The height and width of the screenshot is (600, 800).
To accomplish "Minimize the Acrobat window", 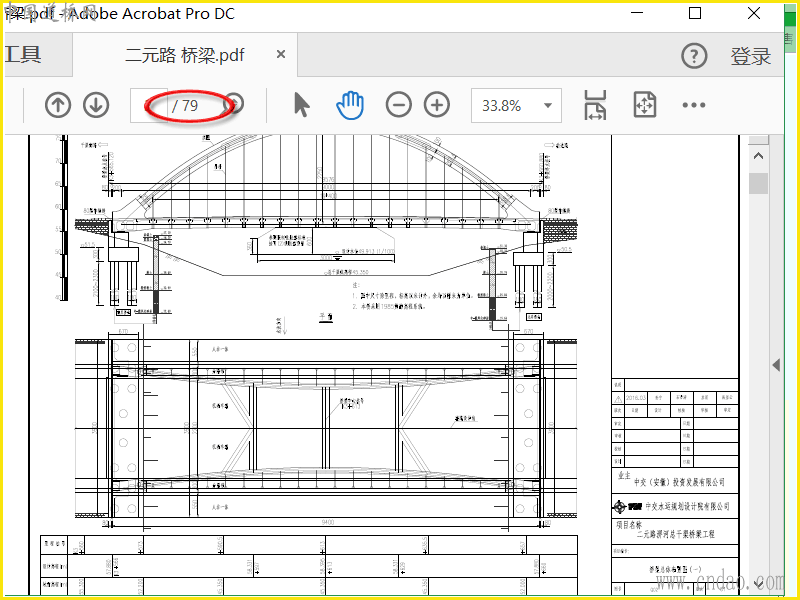I will pos(637,13).
